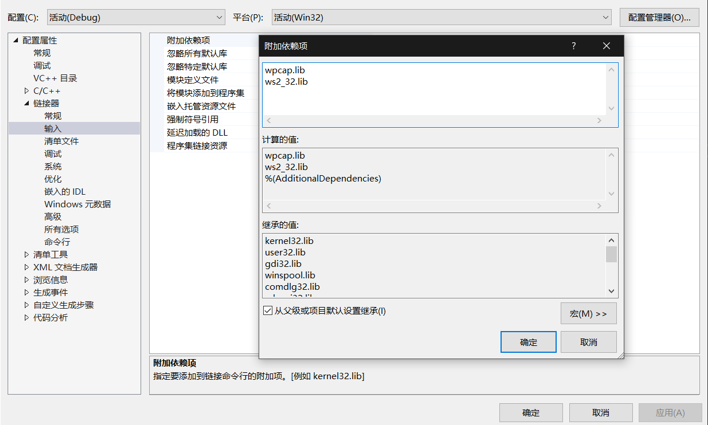
Task: Expand the 浏览信息 tree node
Action: [27, 280]
